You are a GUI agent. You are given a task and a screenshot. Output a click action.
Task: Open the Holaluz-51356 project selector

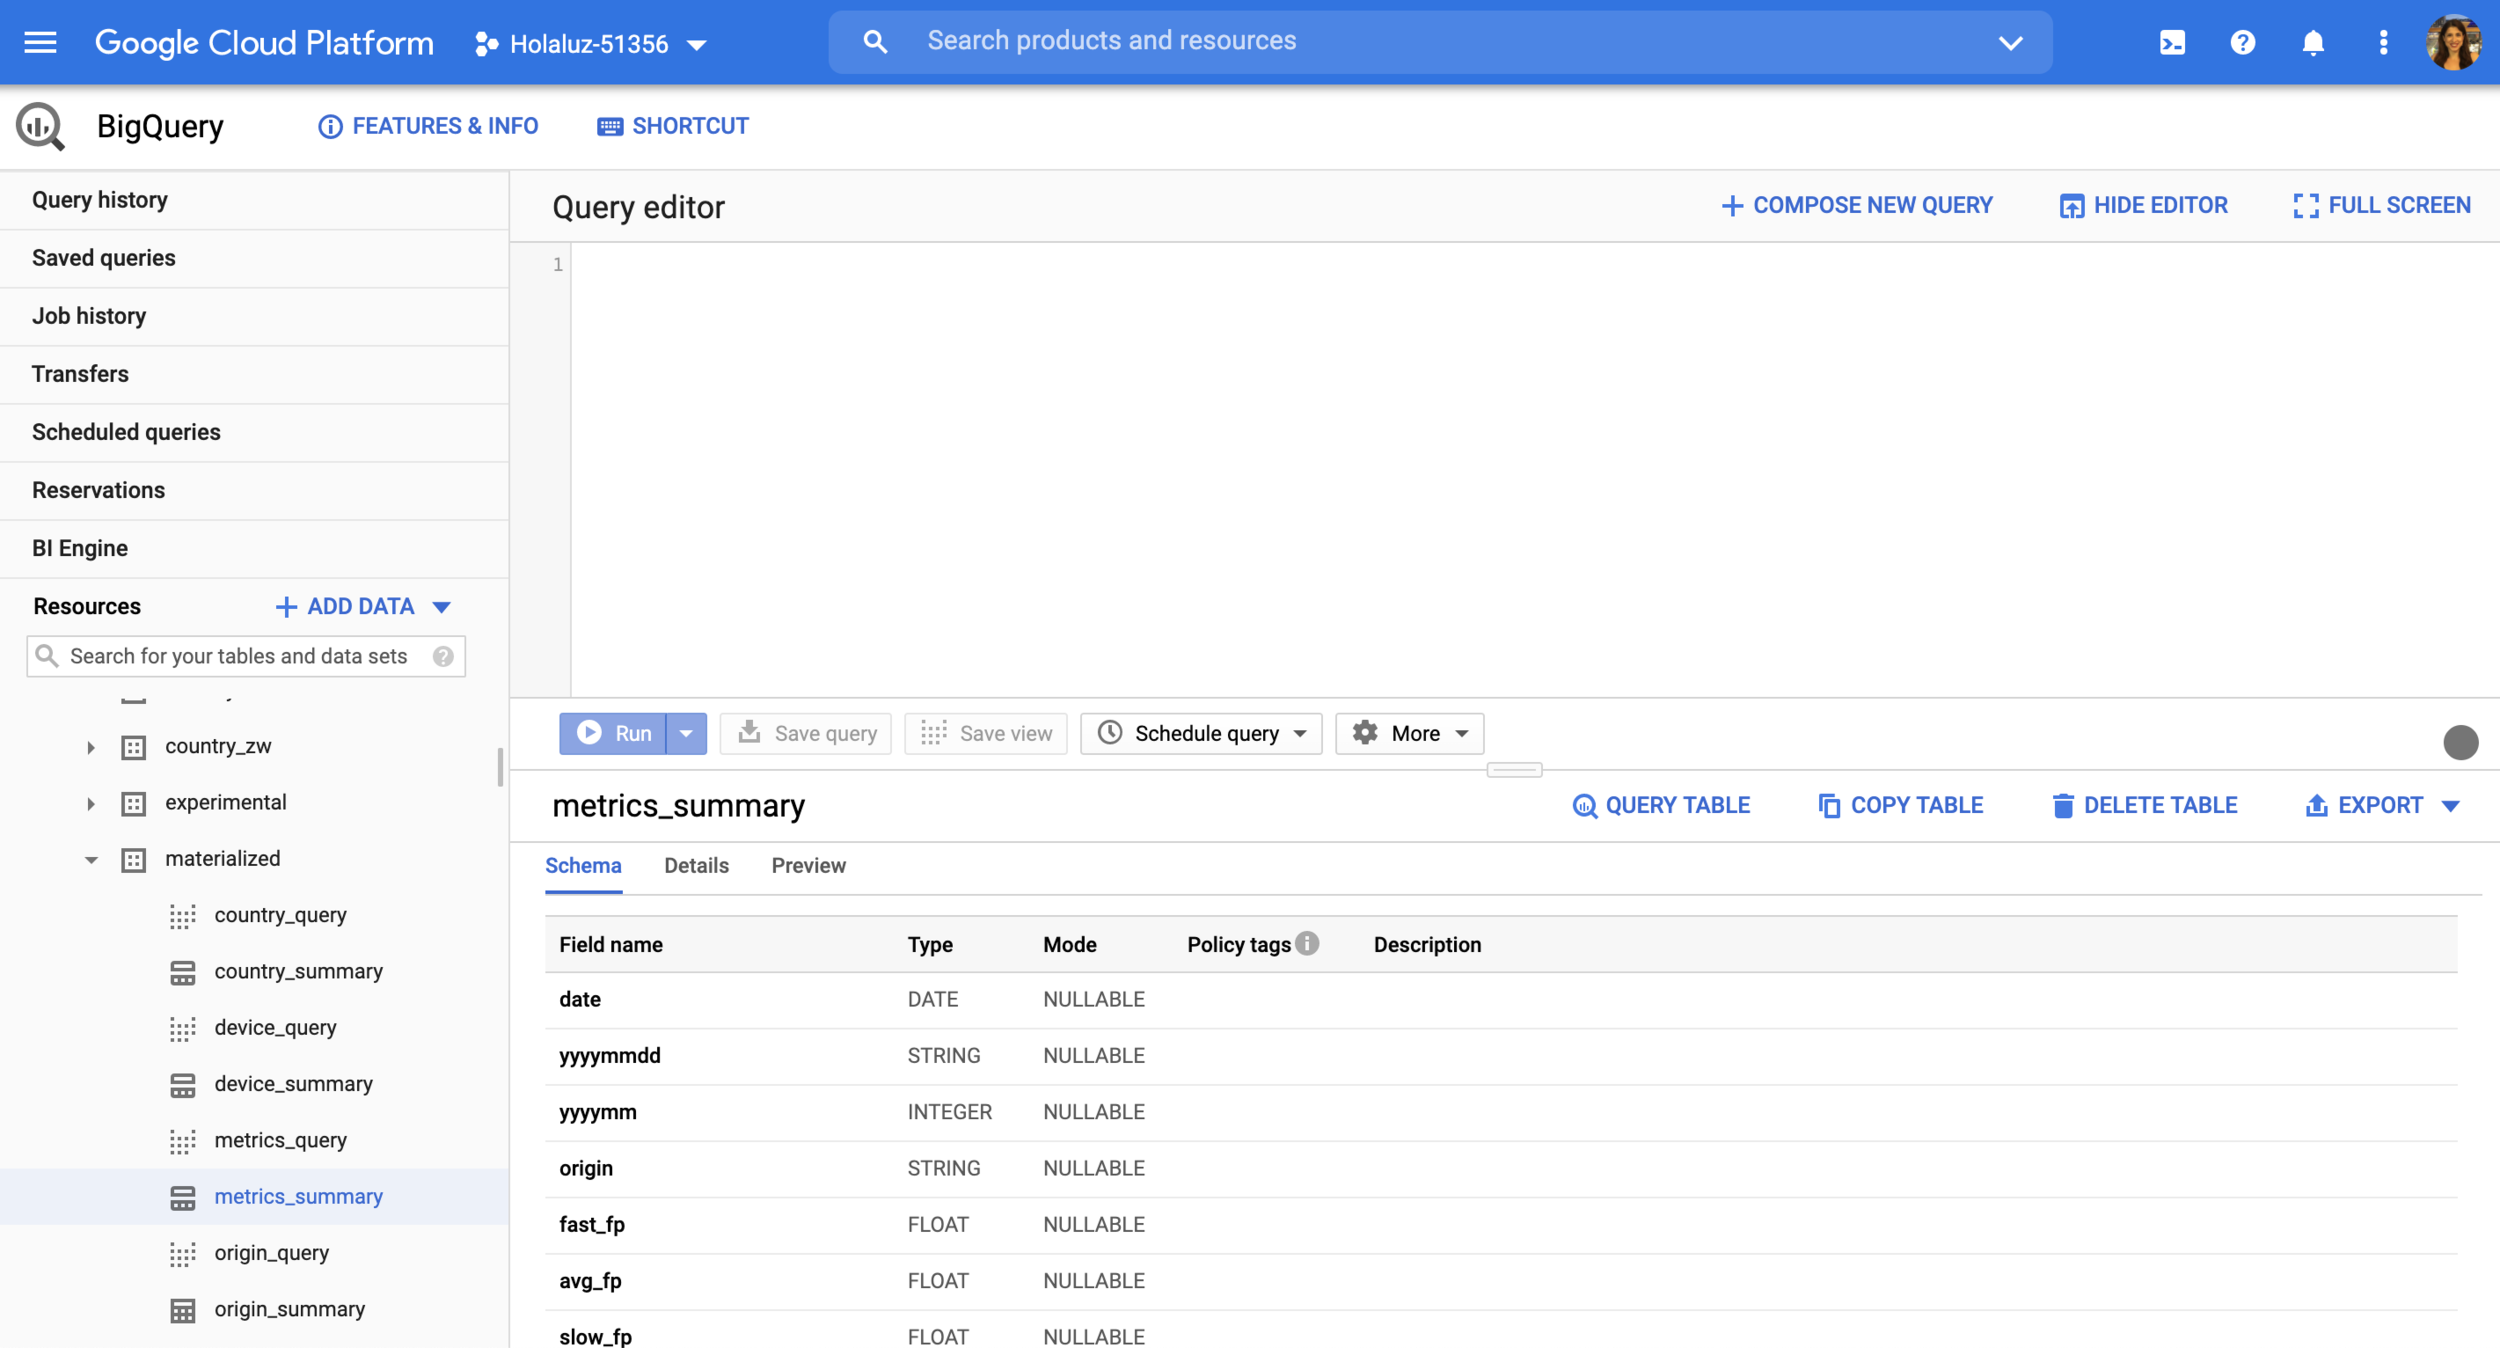(x=592, y=44)
